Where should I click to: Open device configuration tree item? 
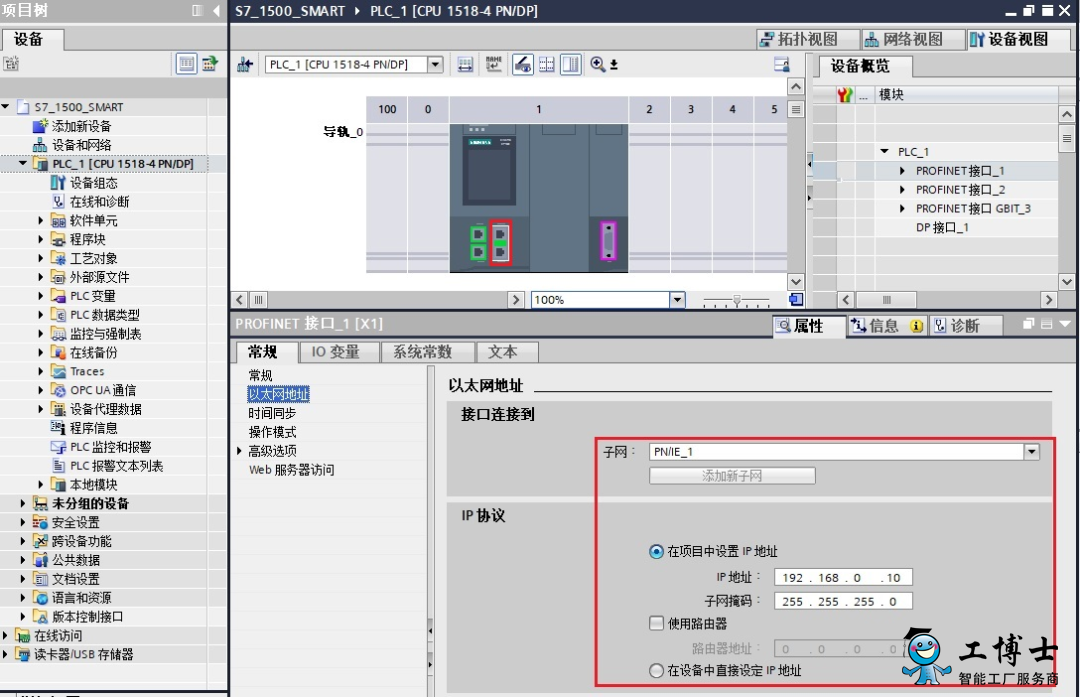point(94,183)
